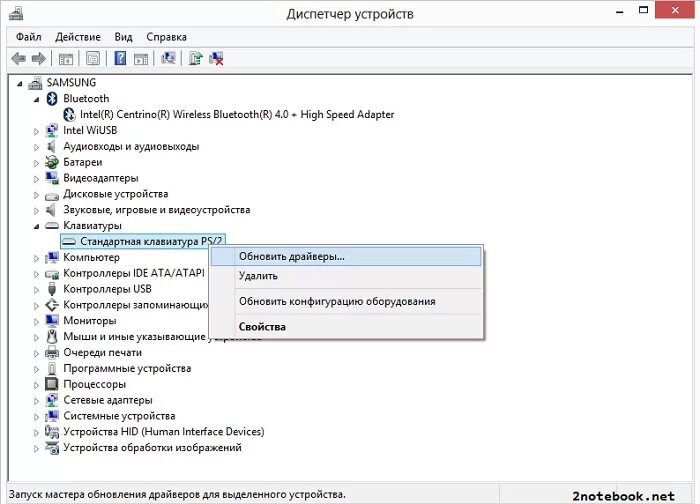Click the SAMSUNG computer root icon
This screenshot has height=504, width=700.
(x=35, y=83)
